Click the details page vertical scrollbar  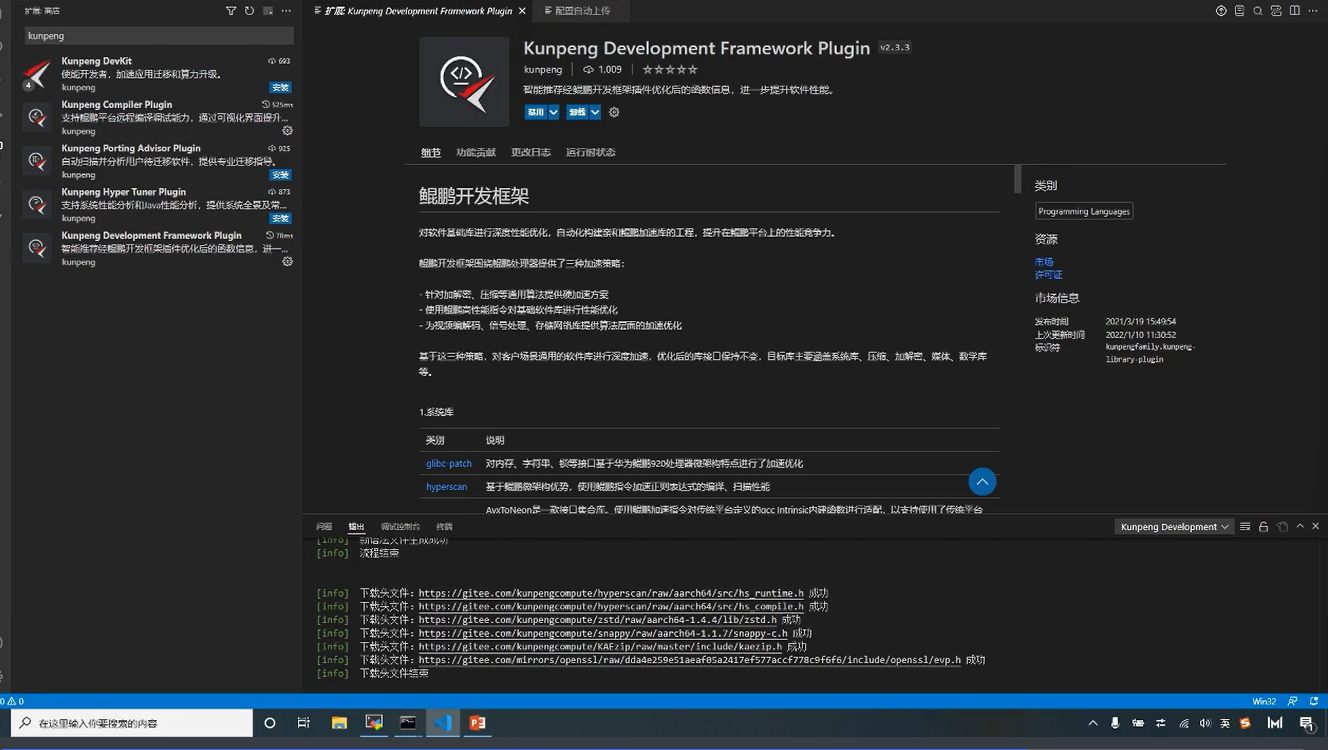click(x=1017, y=180)
